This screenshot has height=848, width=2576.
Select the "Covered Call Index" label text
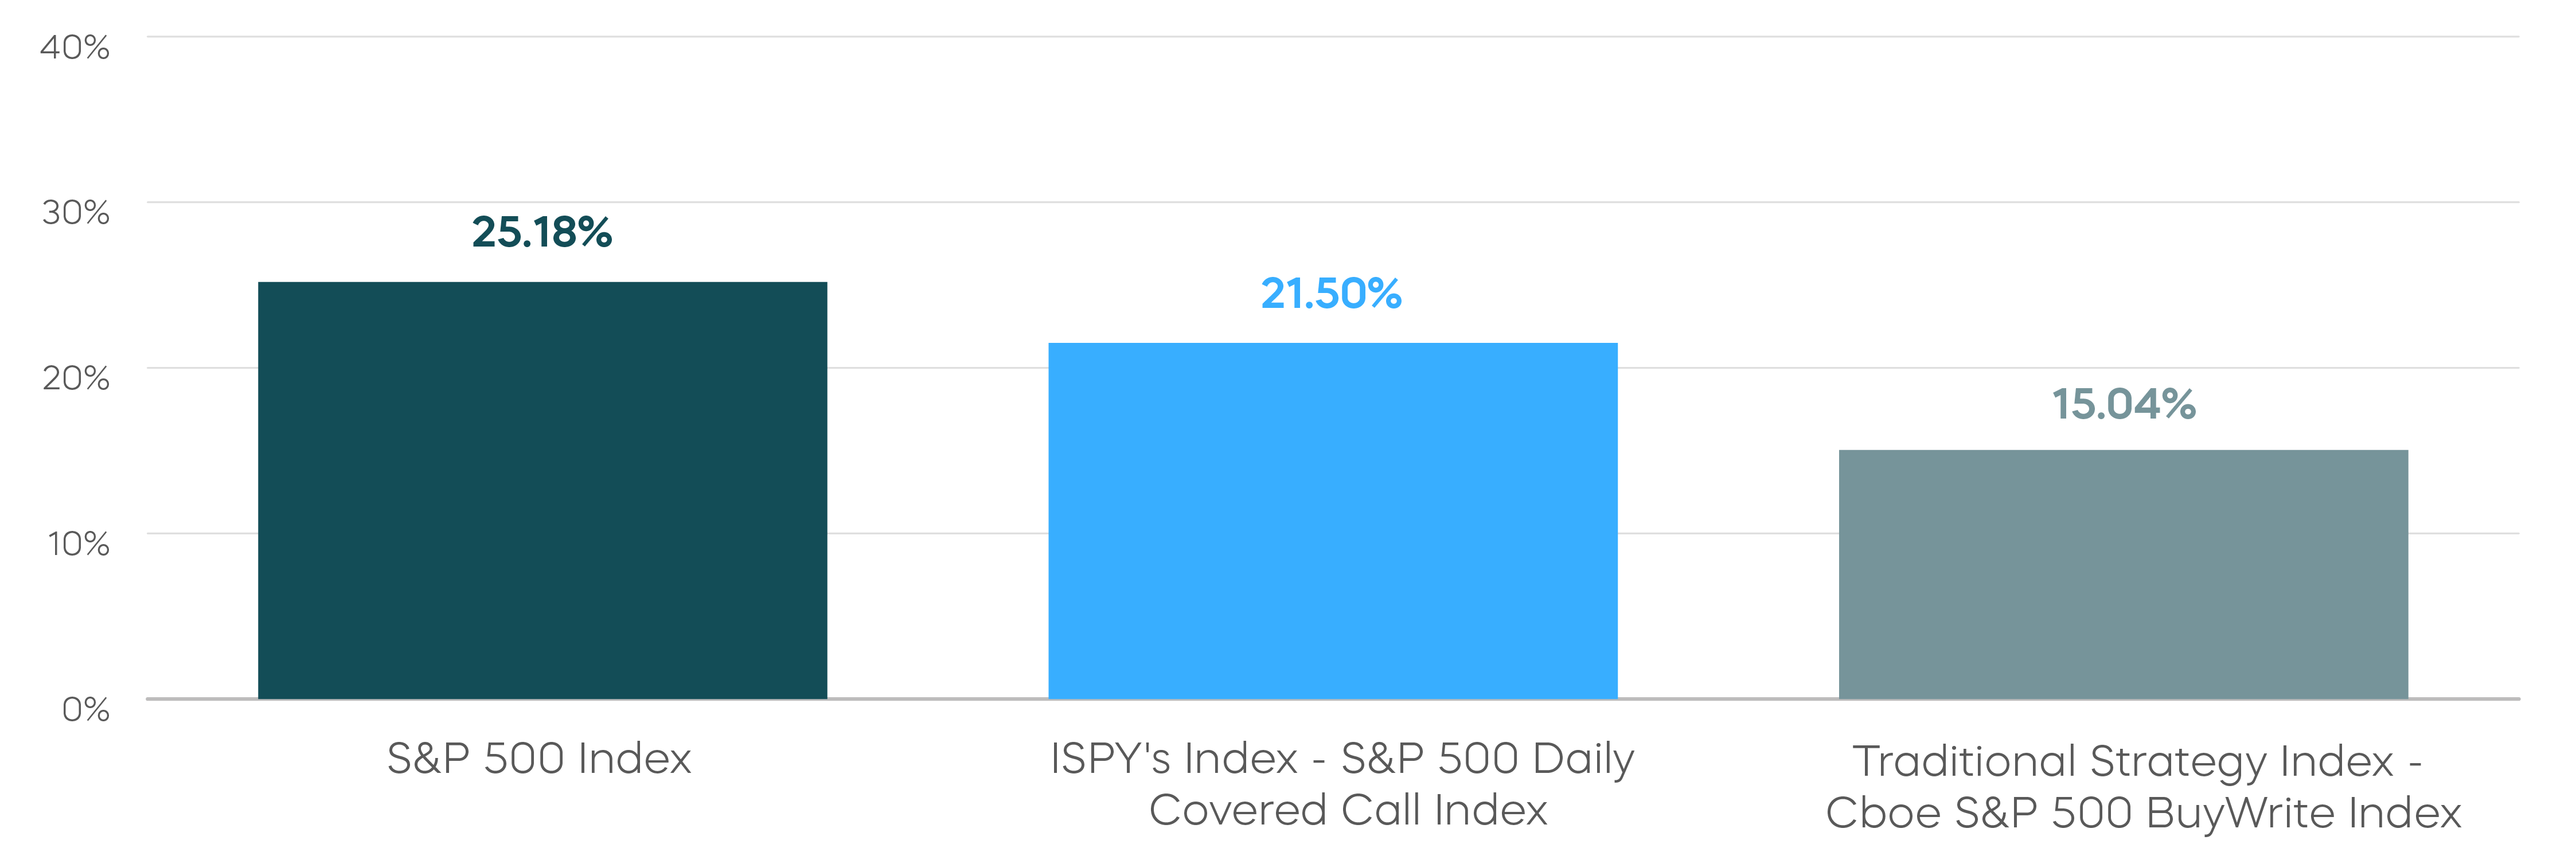pos(1347,810)
